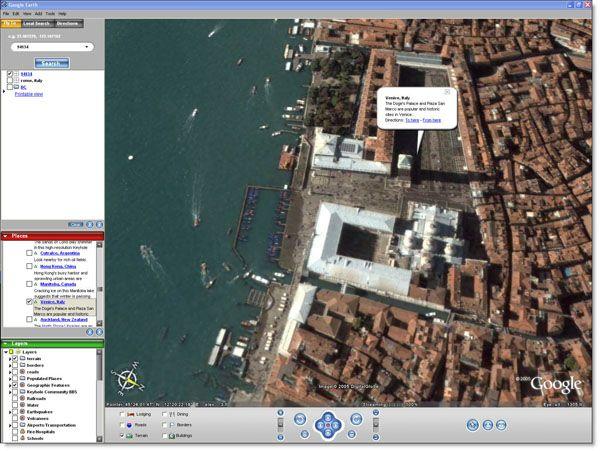Click the Lodging bed icon
Image resolution: width=600 pixels, height=451 pixels.
(x=130, y=414)
